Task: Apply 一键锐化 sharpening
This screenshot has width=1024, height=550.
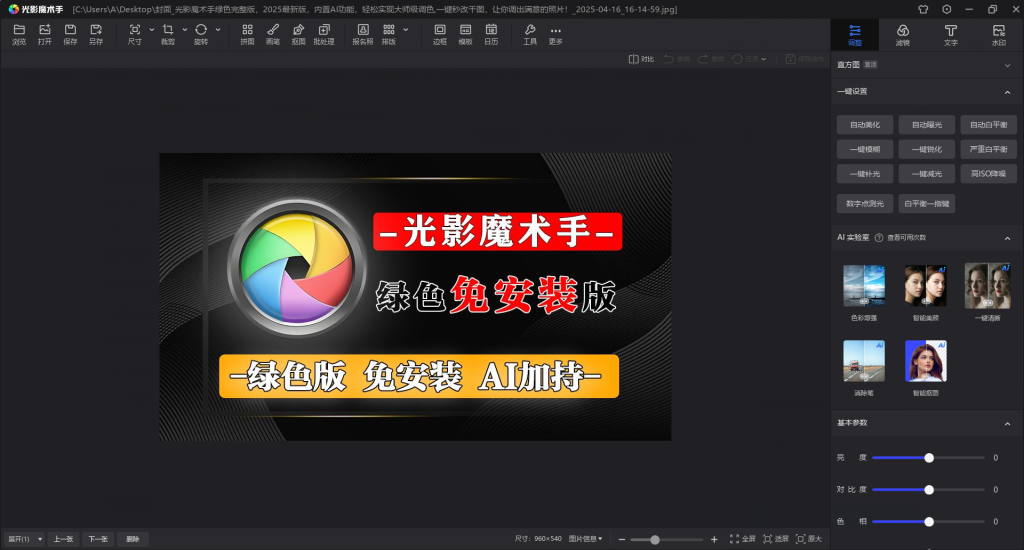Action: coord(927,150)
